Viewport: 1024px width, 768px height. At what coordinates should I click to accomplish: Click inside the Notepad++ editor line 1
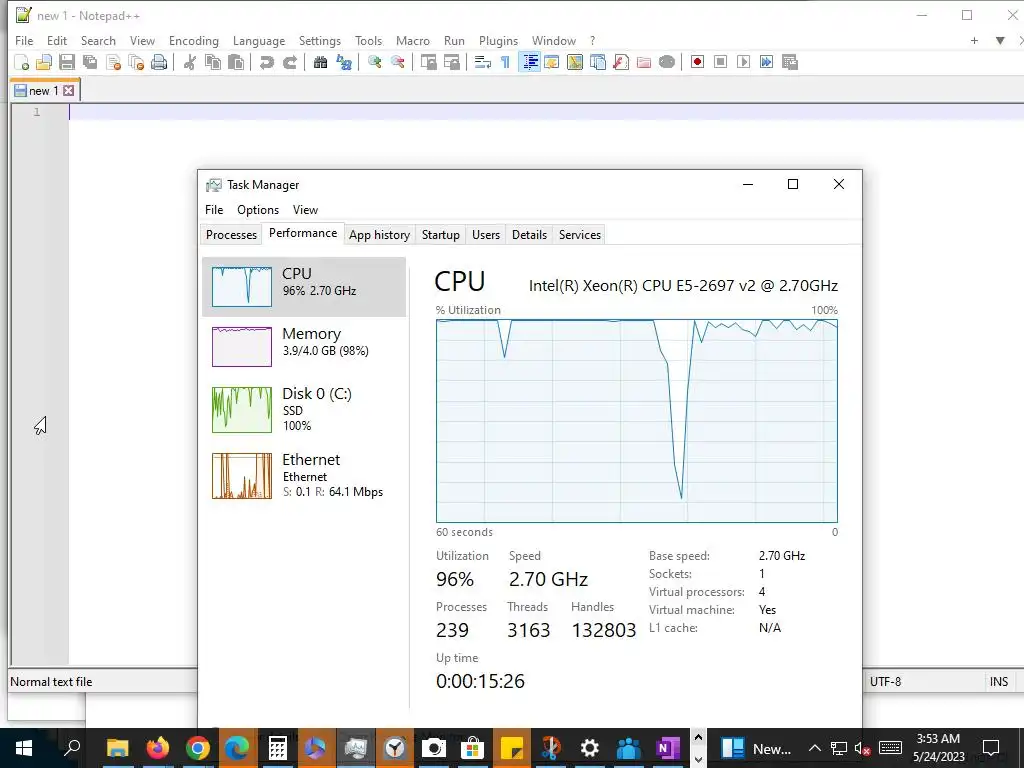(546, 112)
